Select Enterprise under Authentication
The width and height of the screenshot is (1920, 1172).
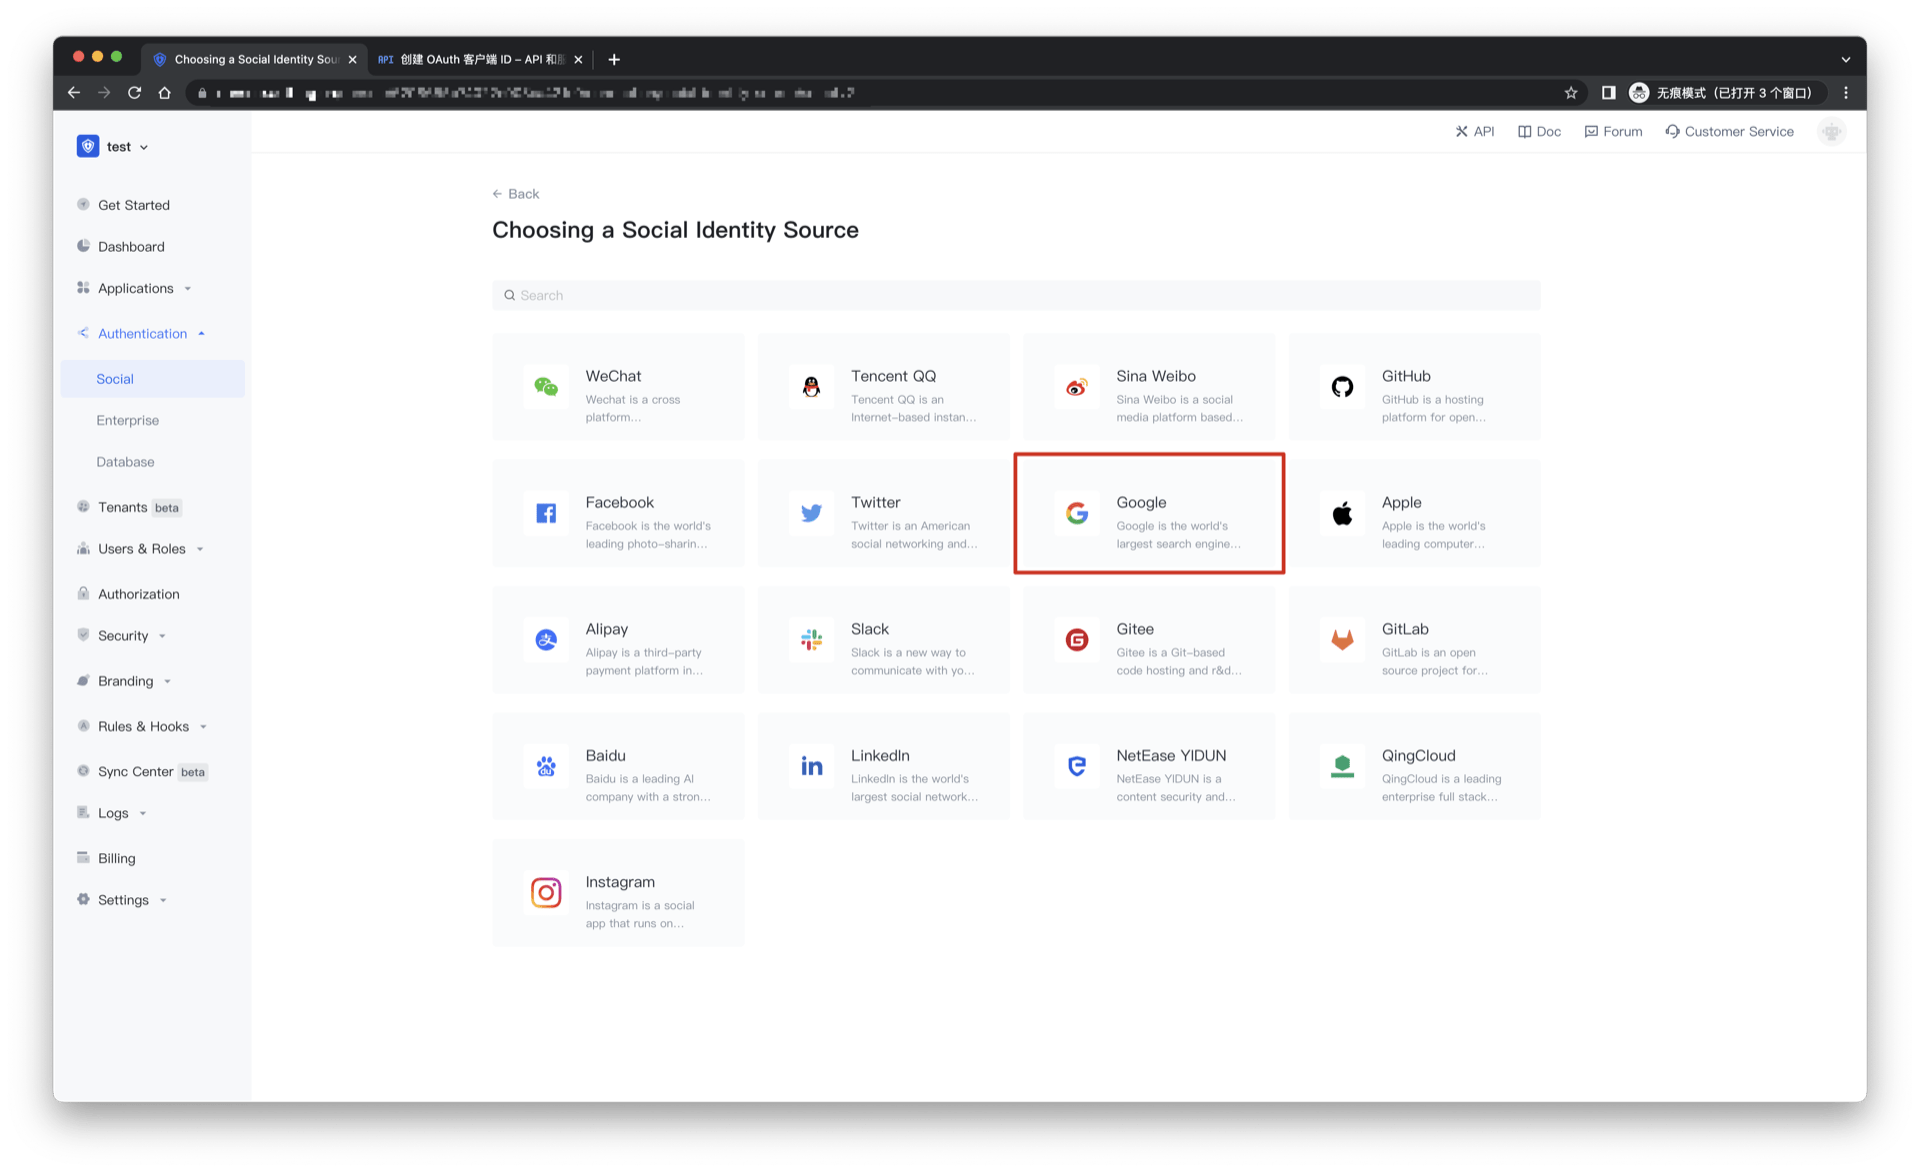click(x=128, y=421)
